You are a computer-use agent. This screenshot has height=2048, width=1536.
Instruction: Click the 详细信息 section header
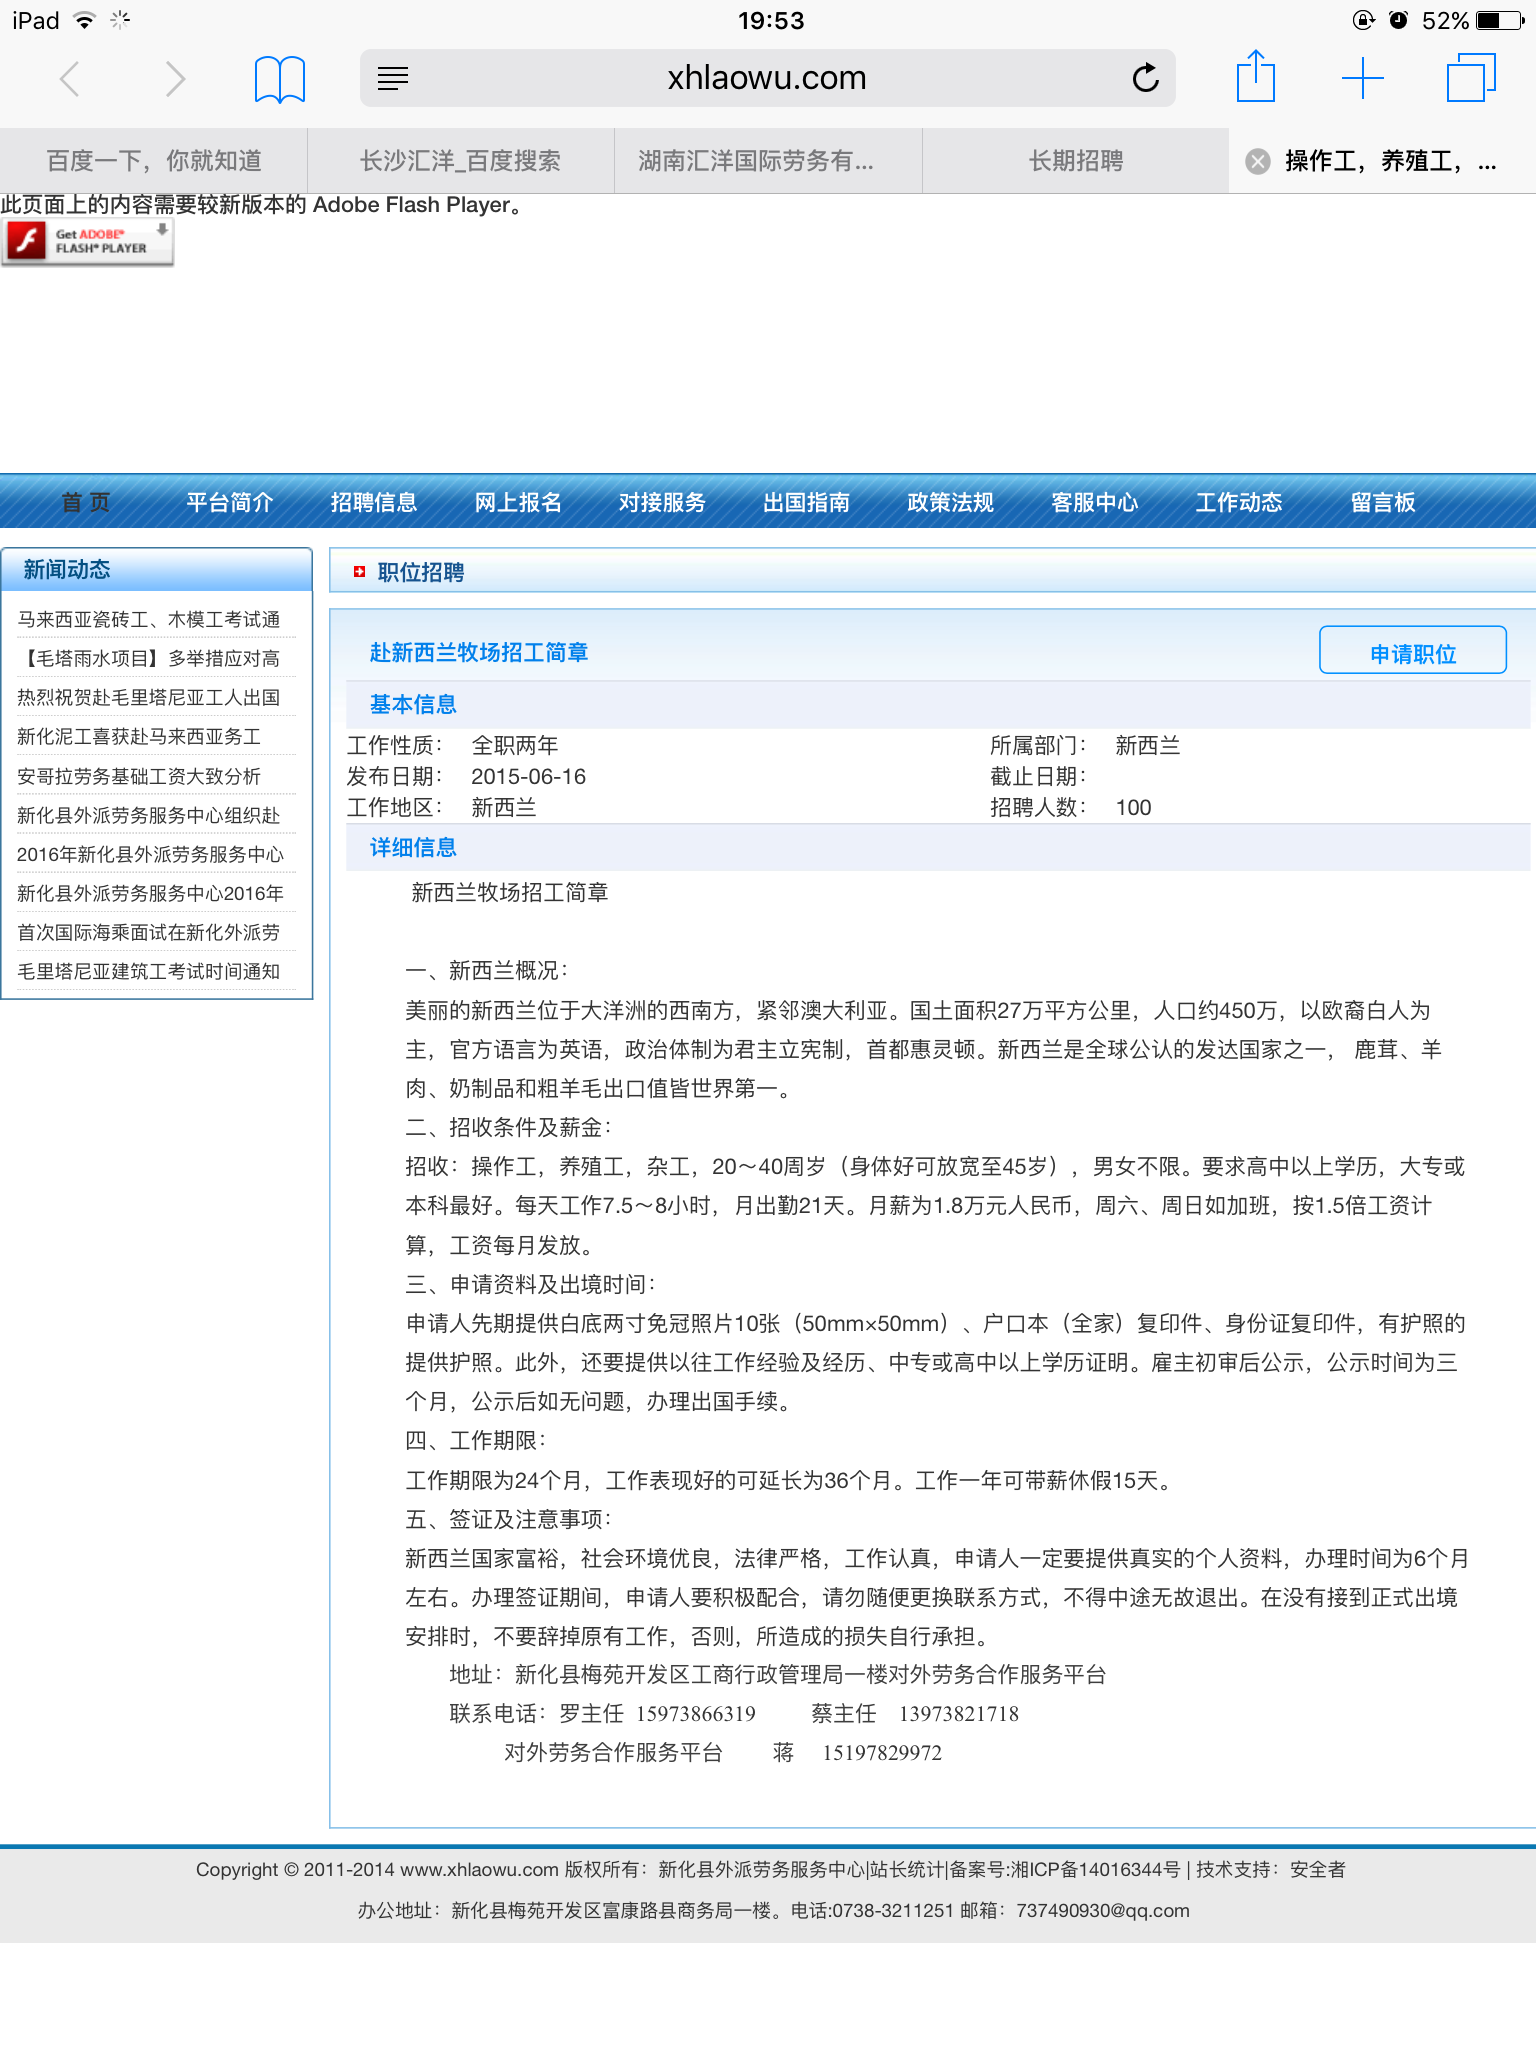tap(413, 847)
